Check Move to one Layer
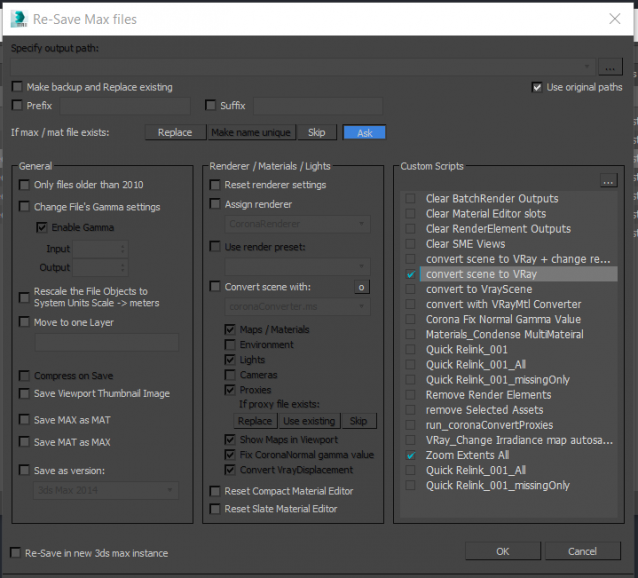 [24, 322]
